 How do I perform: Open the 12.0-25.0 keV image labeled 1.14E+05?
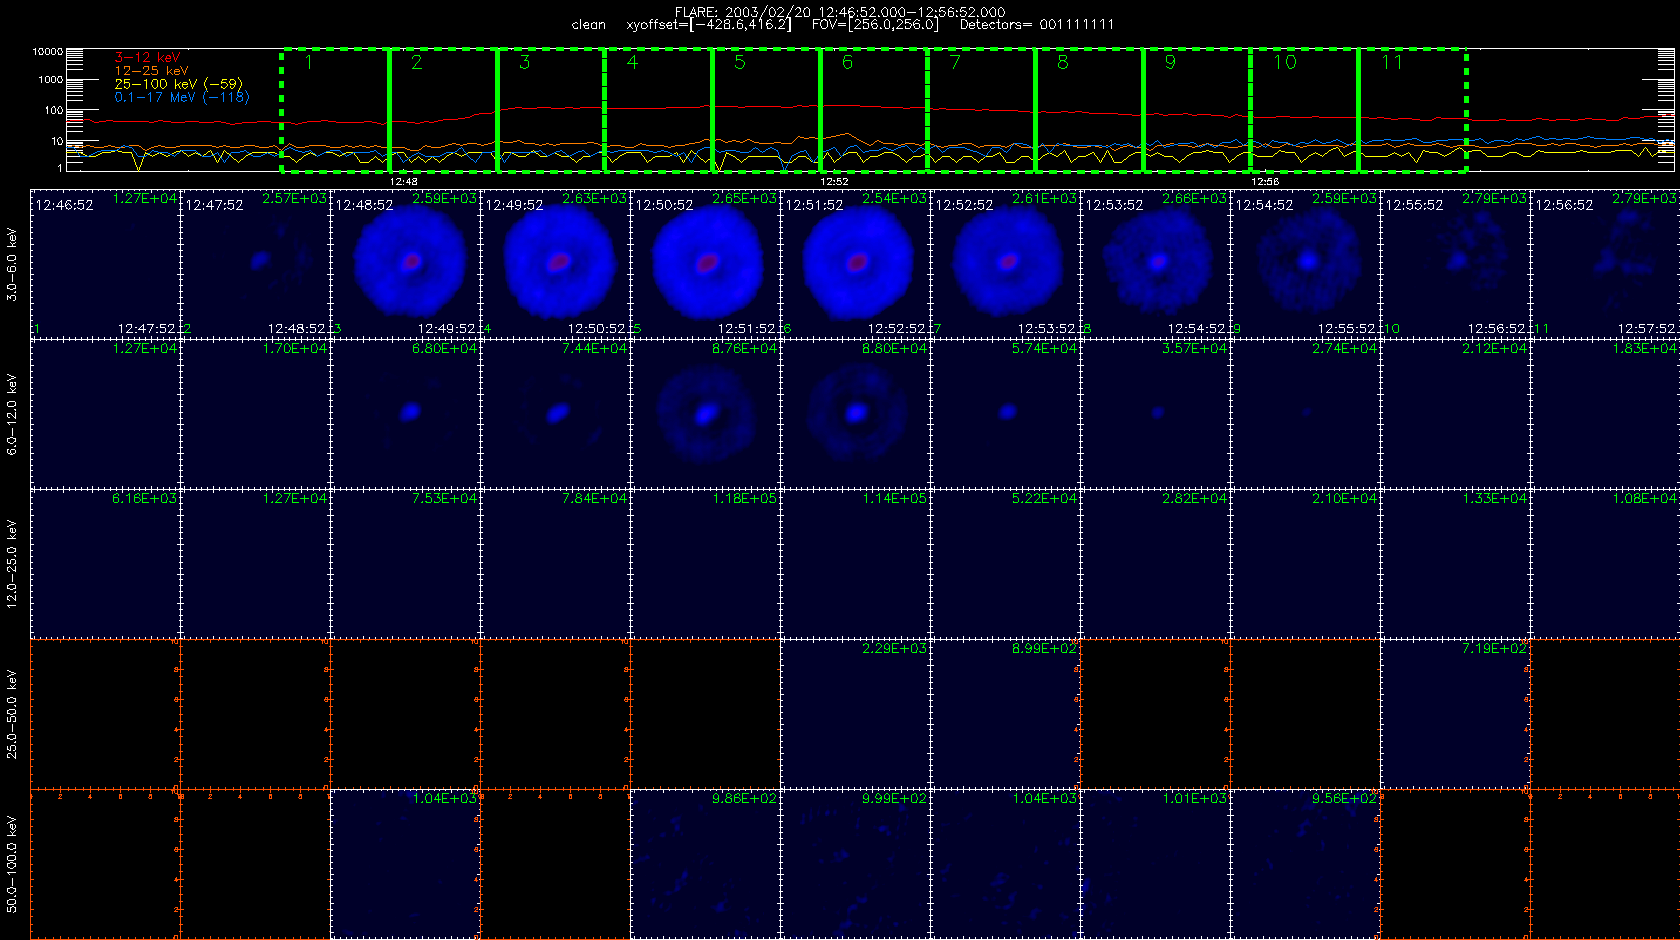(856, 564)
